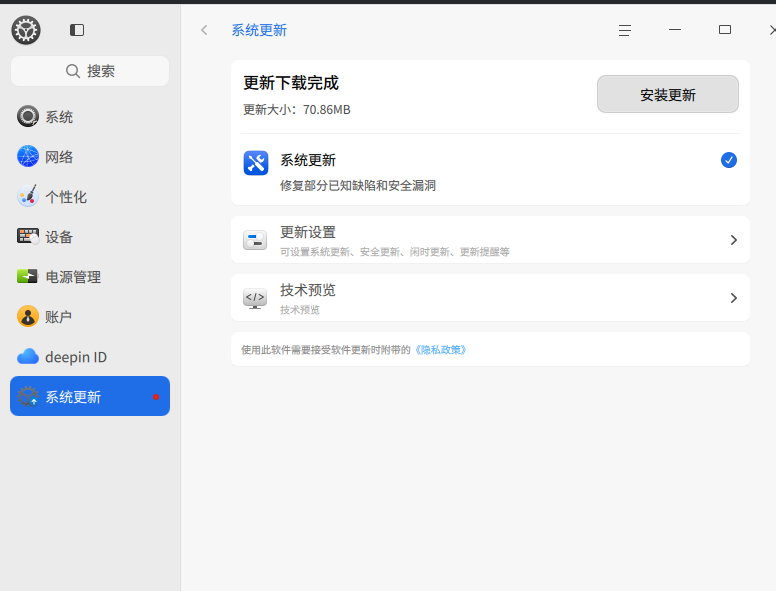The width and height of the screenshot is (776, 591).
Task: Open the 《隐私政策》 link
Action: tap(440, 350)
